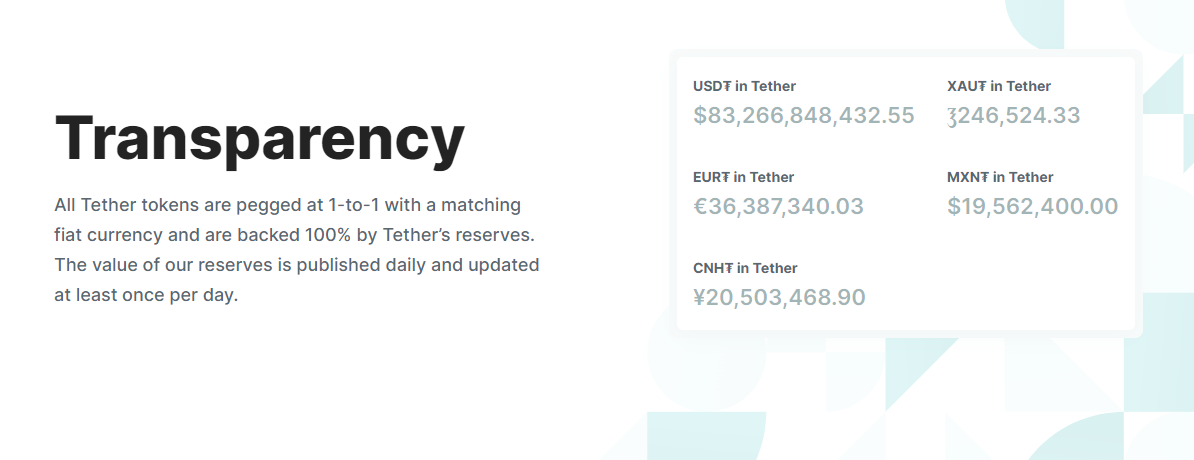Click the "Tether's reserves" phrase in the paragraph
The height and width of the screenshot is (460, 1194).
[x=464, y=236]
